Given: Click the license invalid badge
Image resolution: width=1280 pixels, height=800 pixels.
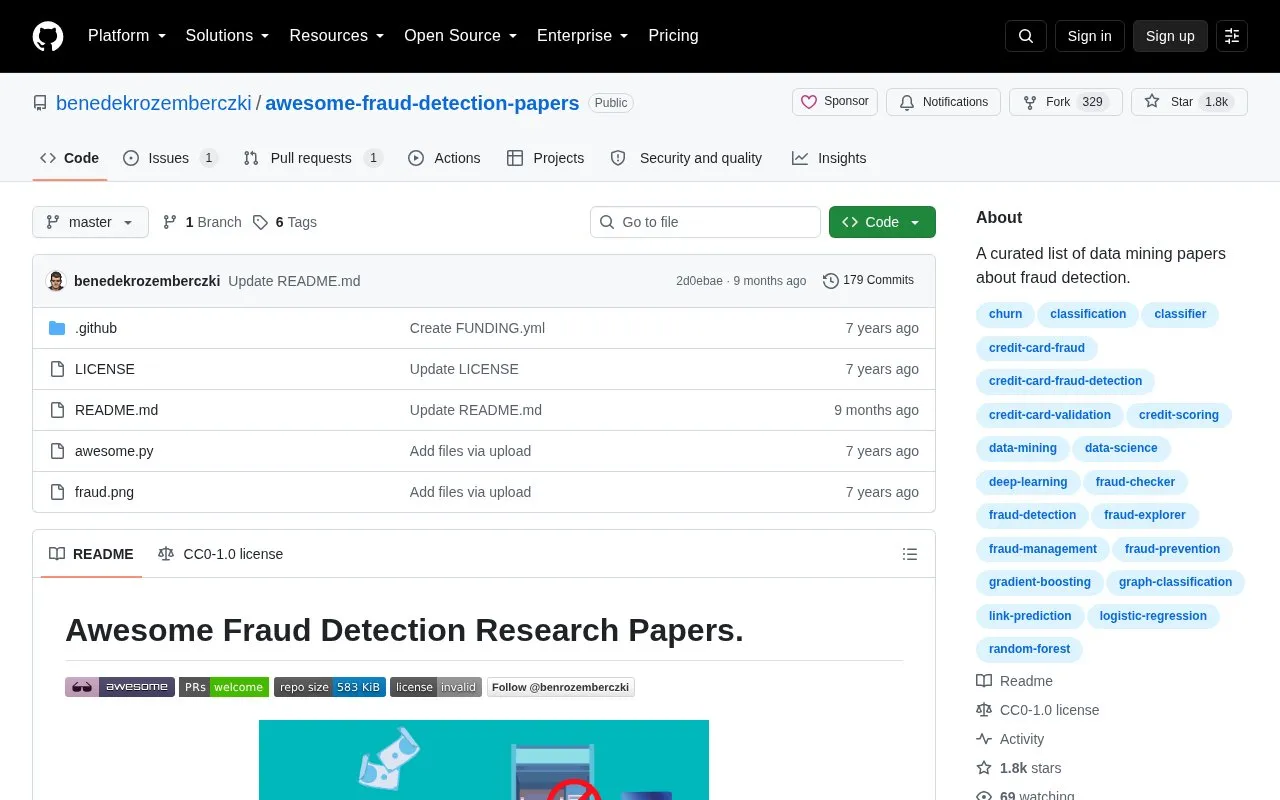Looking at the screenshot, I should pyautogui.click(x=436, y=687).
